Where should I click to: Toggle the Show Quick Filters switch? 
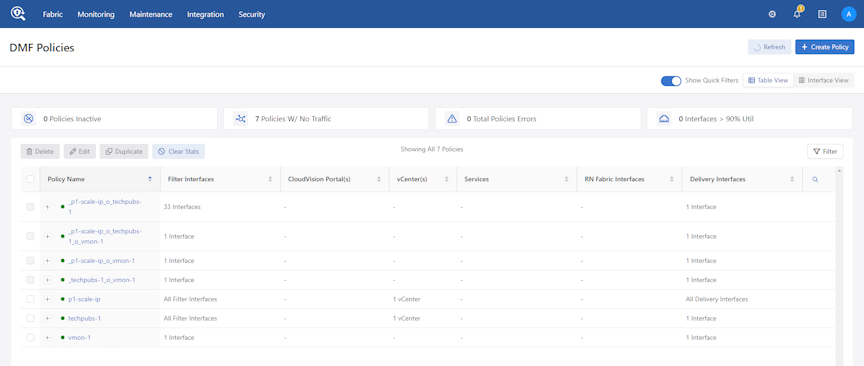click(x=671, y=80)
